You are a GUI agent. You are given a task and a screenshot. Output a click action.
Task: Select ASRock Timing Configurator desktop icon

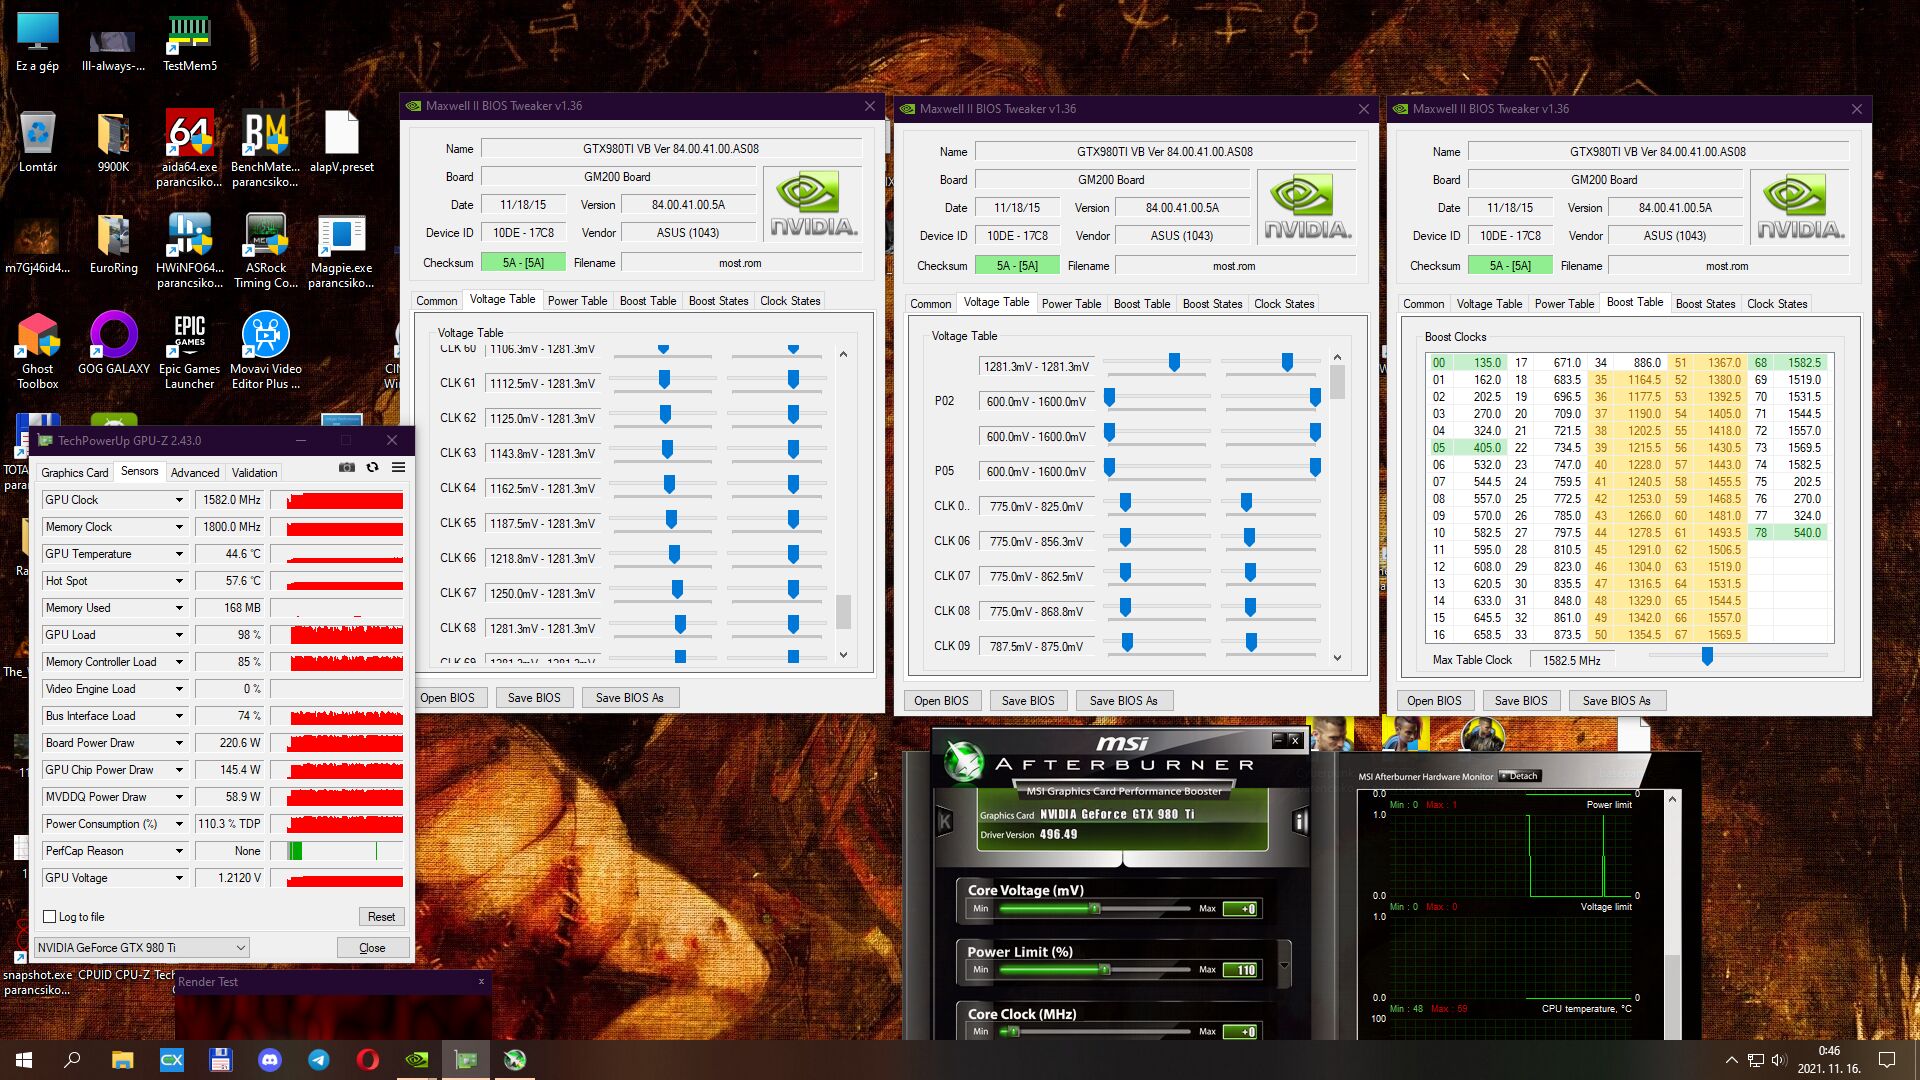click(x=265, y=250)
